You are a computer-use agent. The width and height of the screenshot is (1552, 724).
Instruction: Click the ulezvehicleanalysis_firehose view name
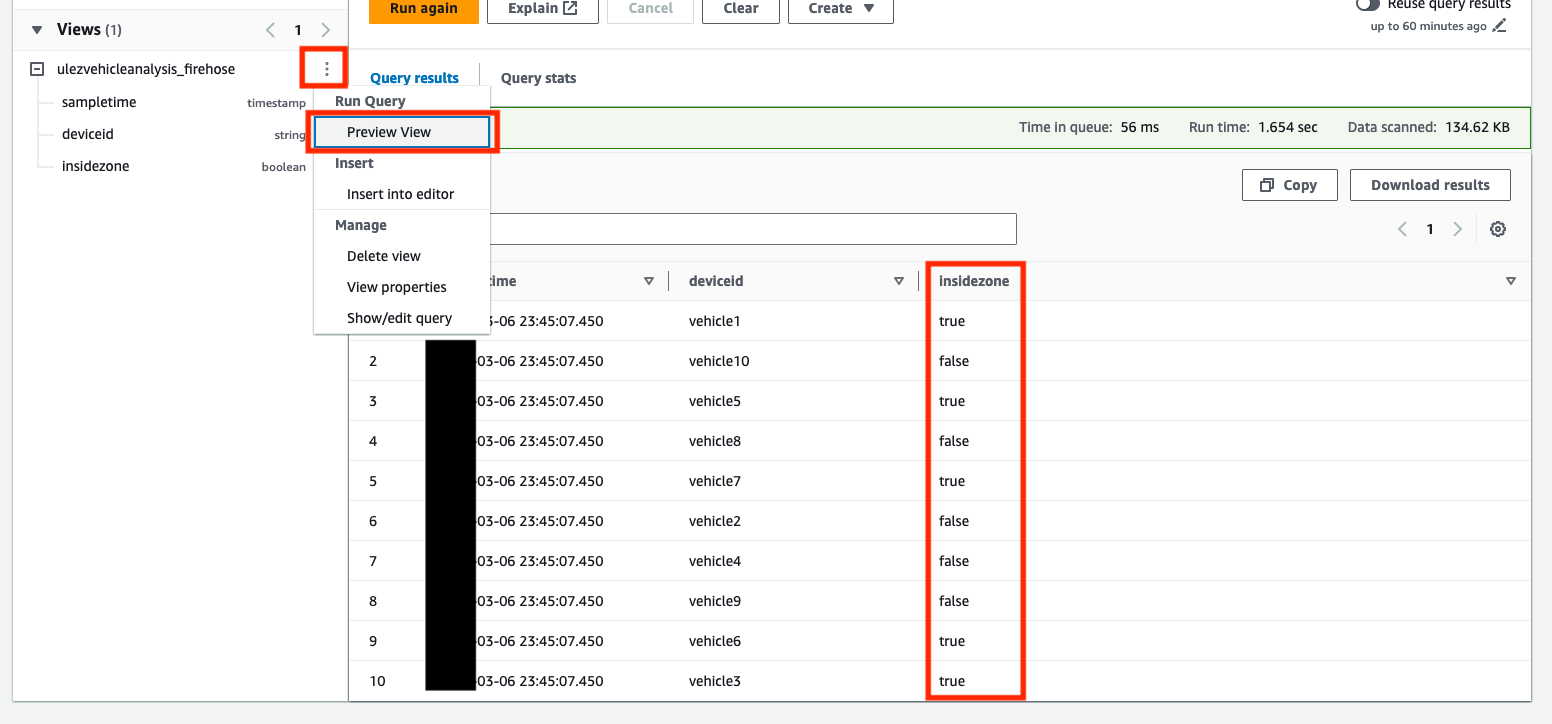(146, 69)
